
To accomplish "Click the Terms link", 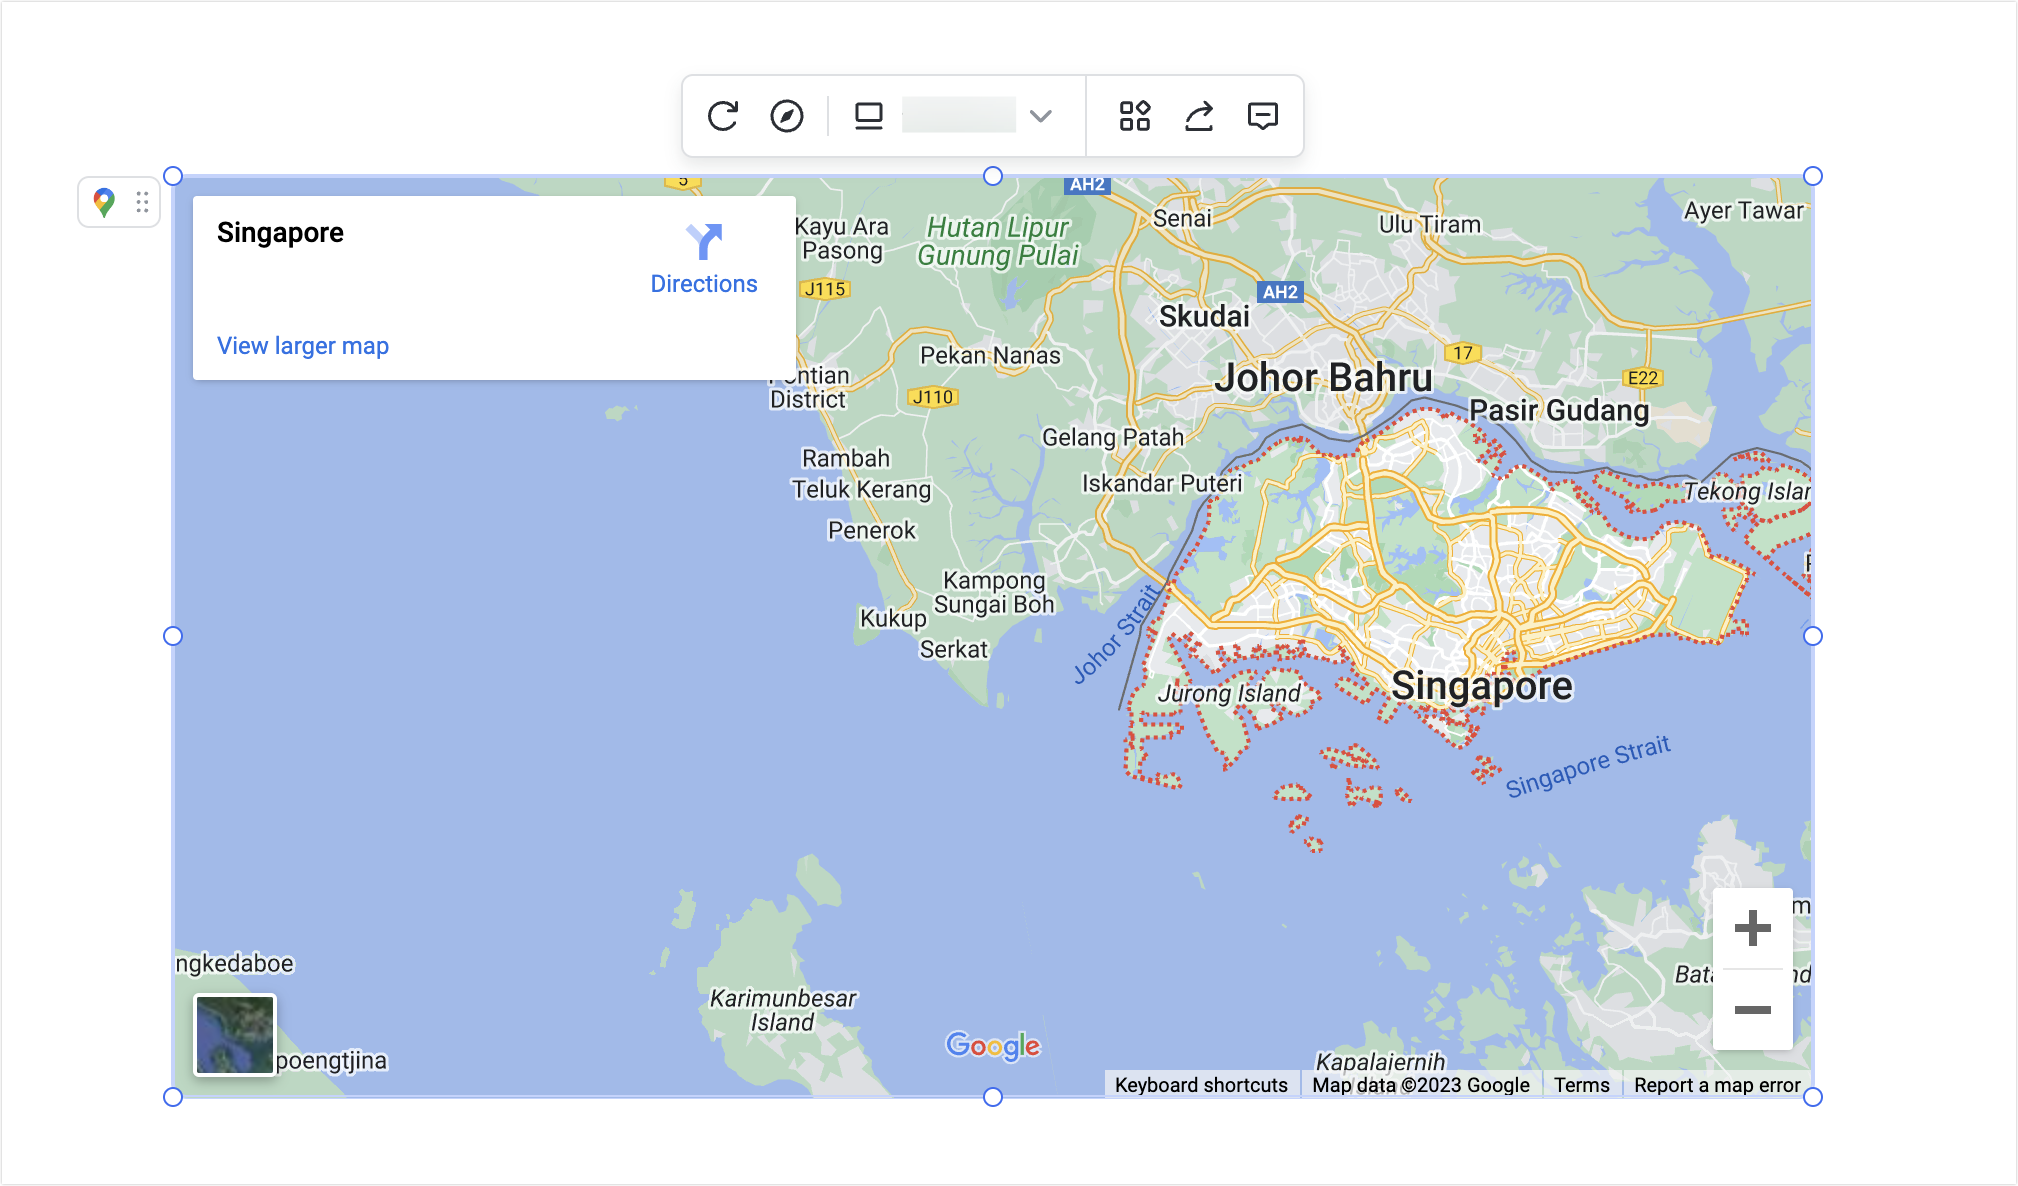I will 1581,1084.
